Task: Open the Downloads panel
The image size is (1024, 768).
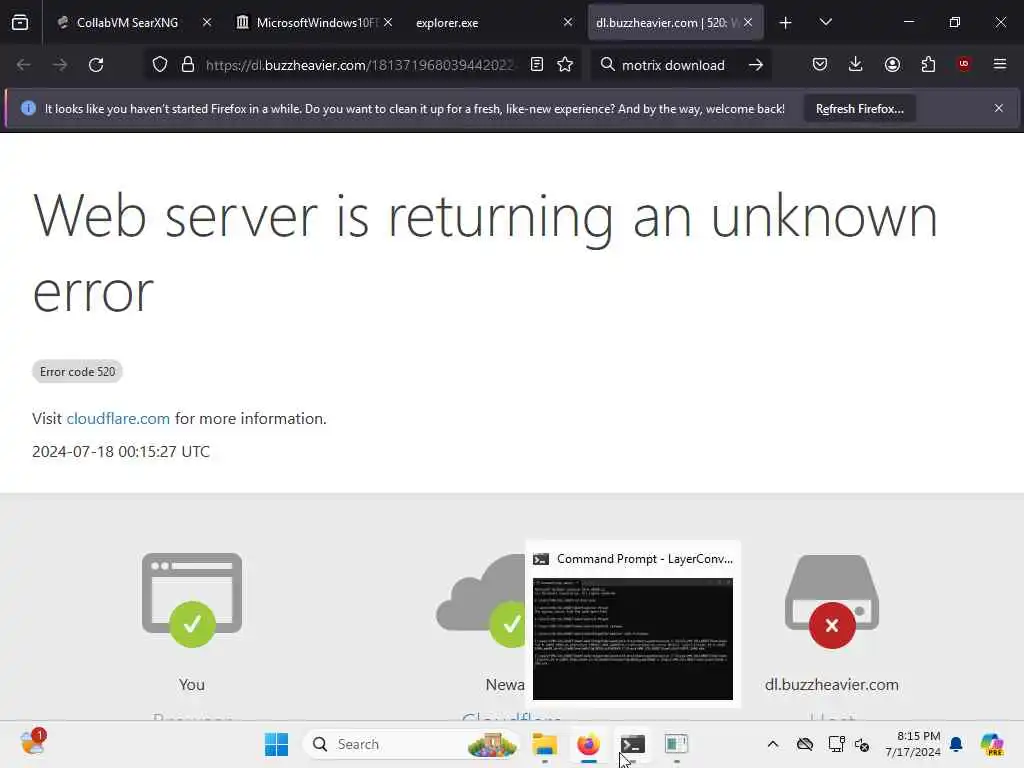Action: coord(856,64)
